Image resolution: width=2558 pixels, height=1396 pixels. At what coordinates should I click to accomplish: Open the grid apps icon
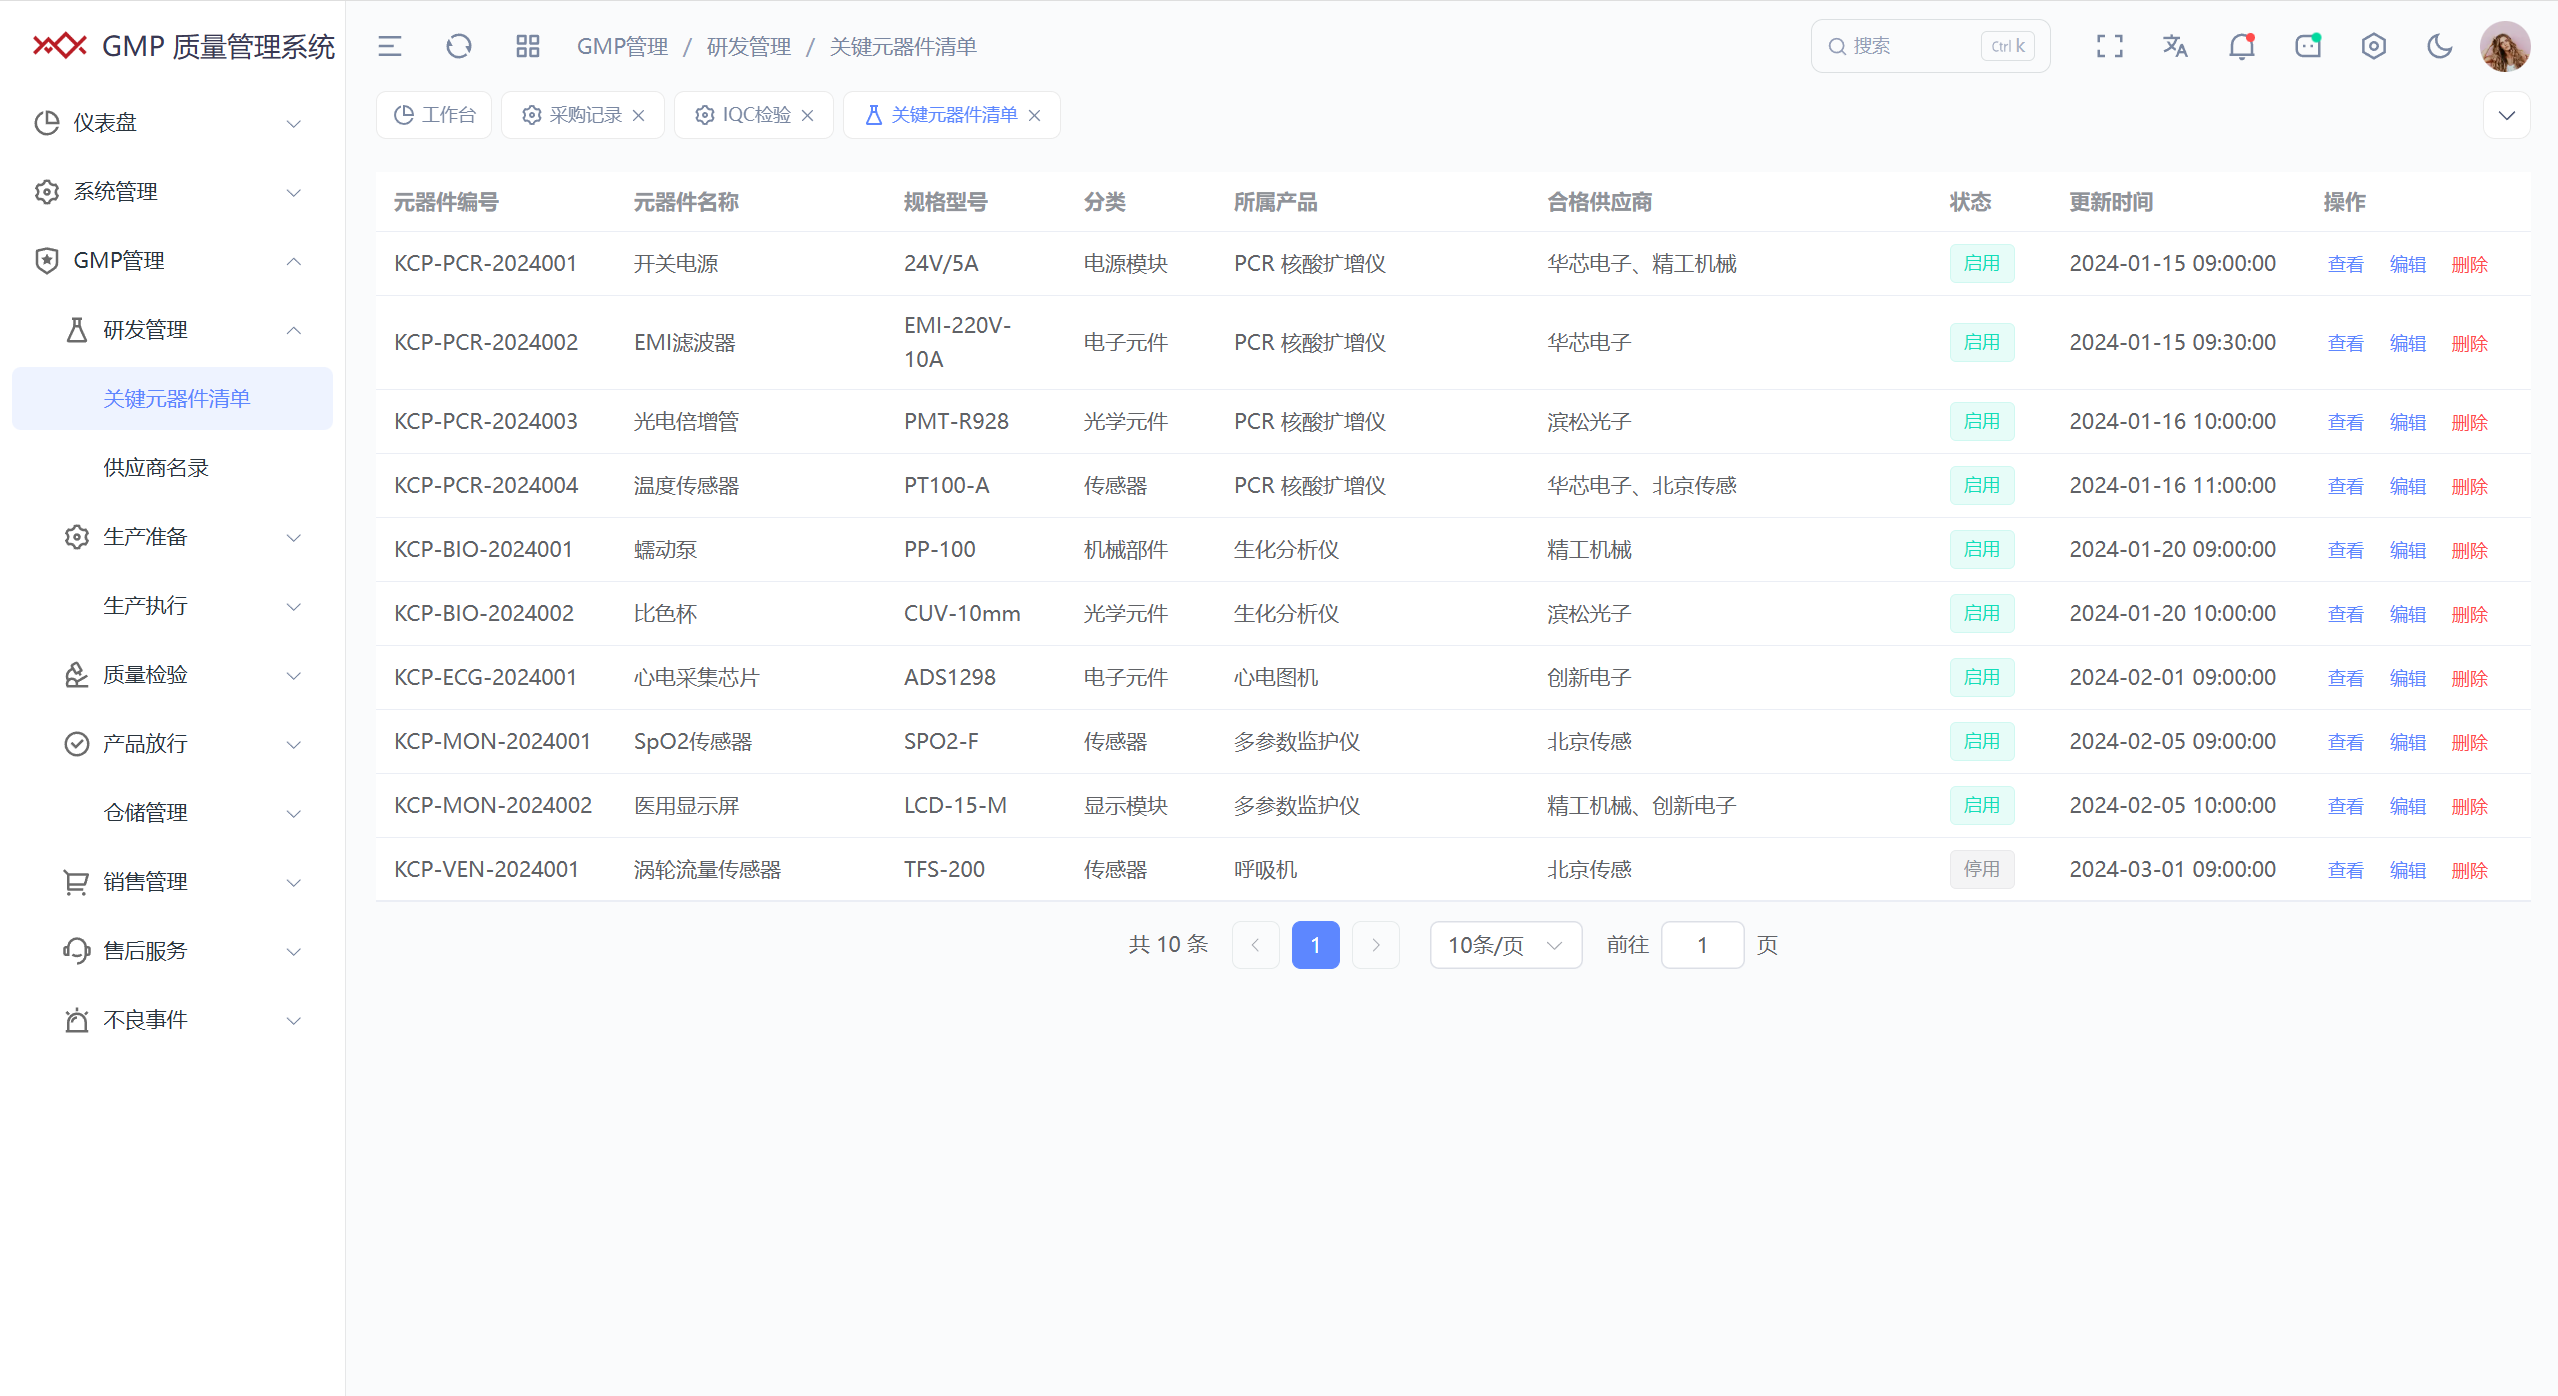coord(528,46)
